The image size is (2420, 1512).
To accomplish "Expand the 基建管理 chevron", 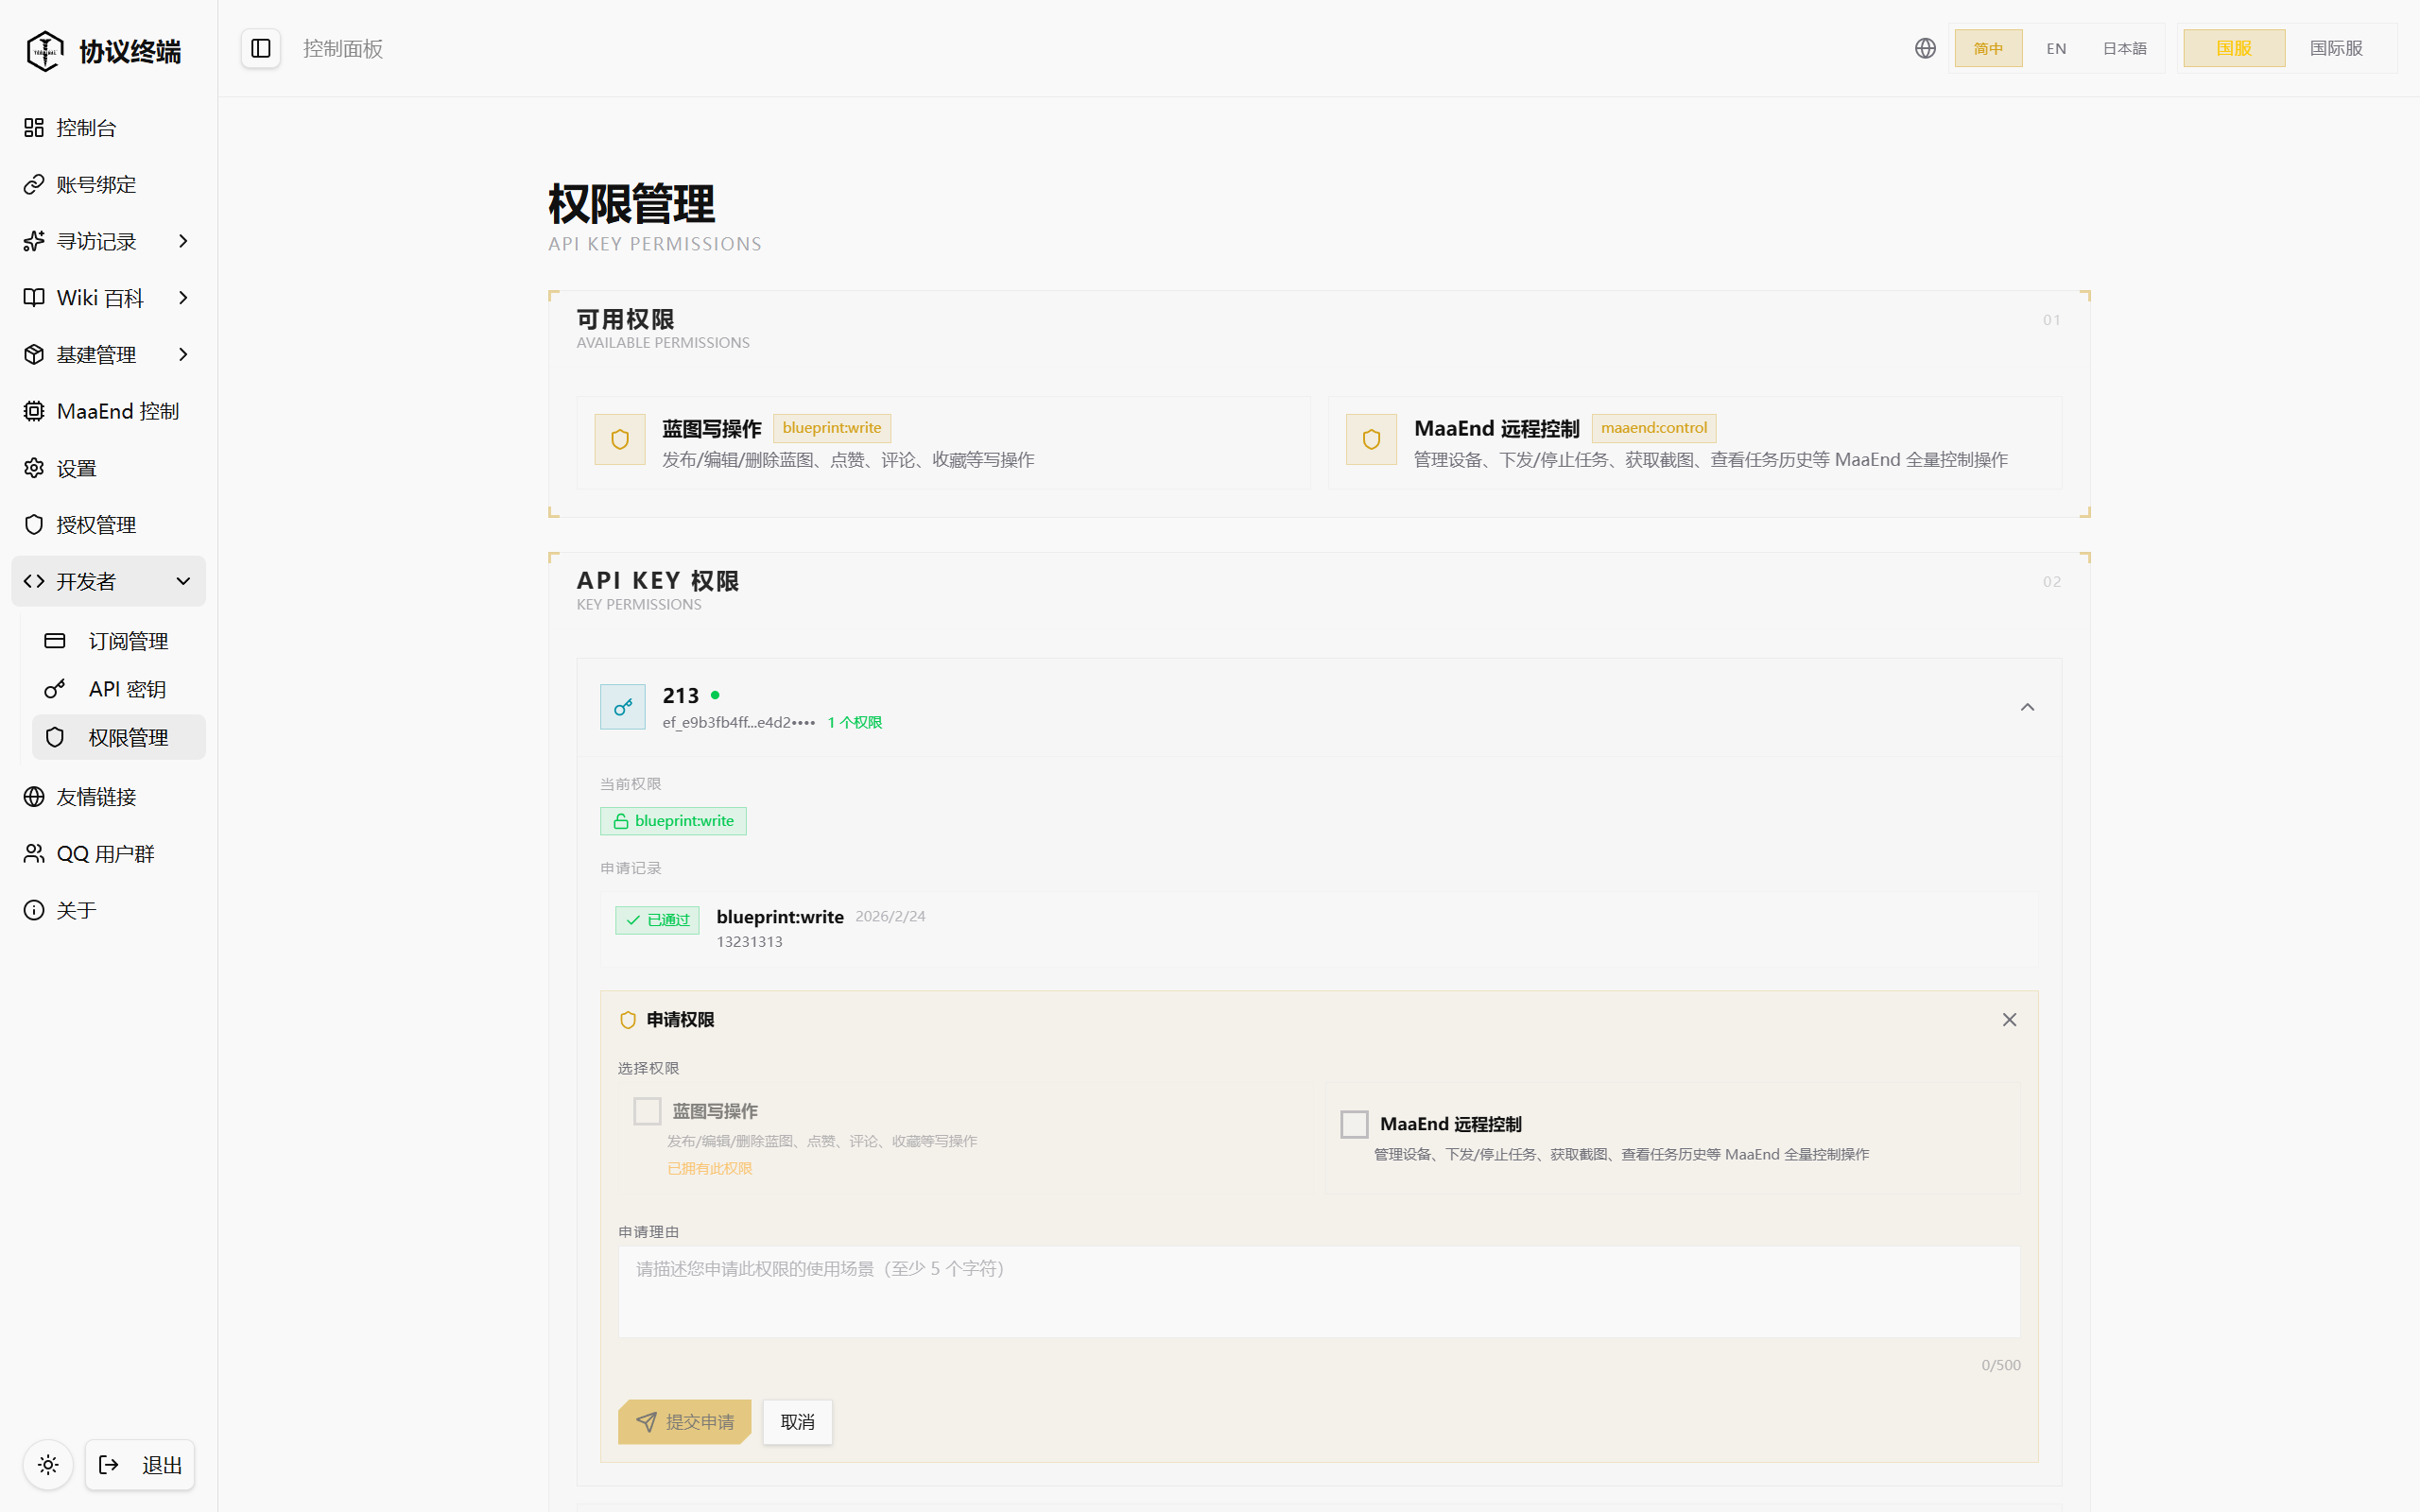I will point(183,354).
